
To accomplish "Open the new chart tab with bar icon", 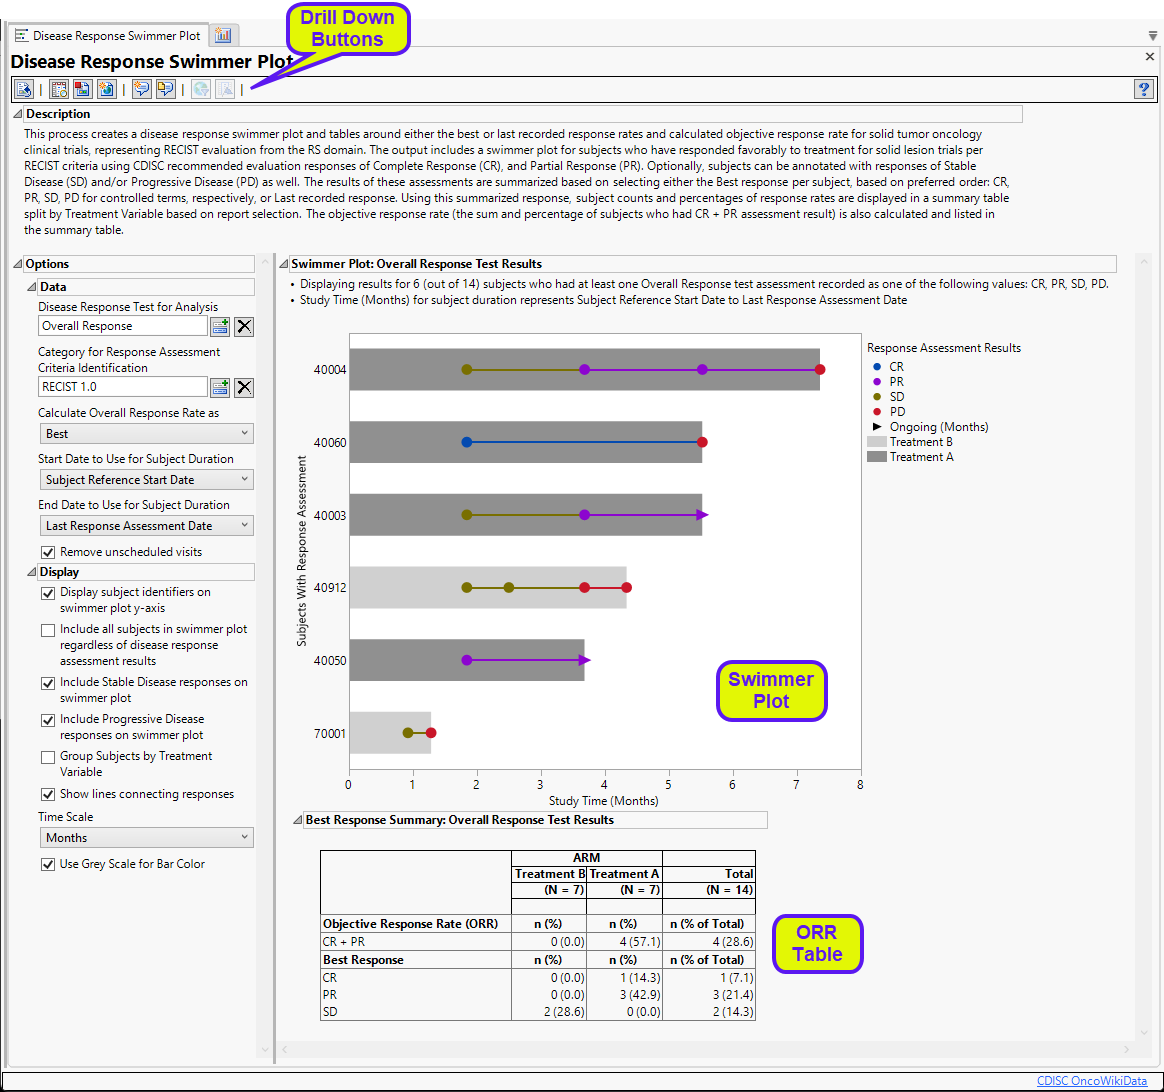I will [223, 35].
